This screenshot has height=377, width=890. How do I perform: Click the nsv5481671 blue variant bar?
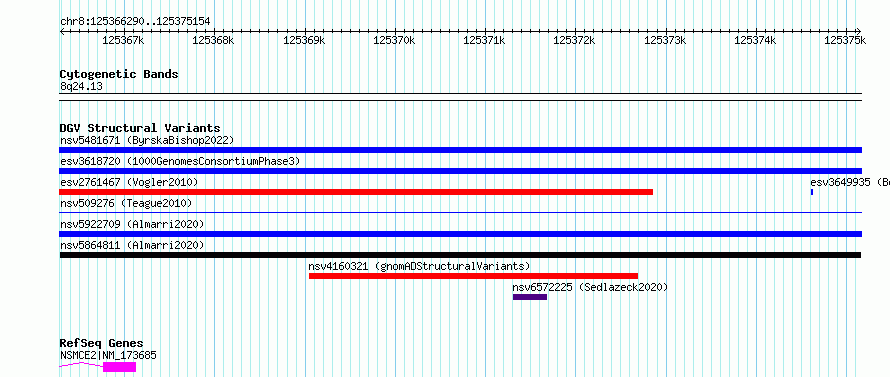tap(460, 150)
